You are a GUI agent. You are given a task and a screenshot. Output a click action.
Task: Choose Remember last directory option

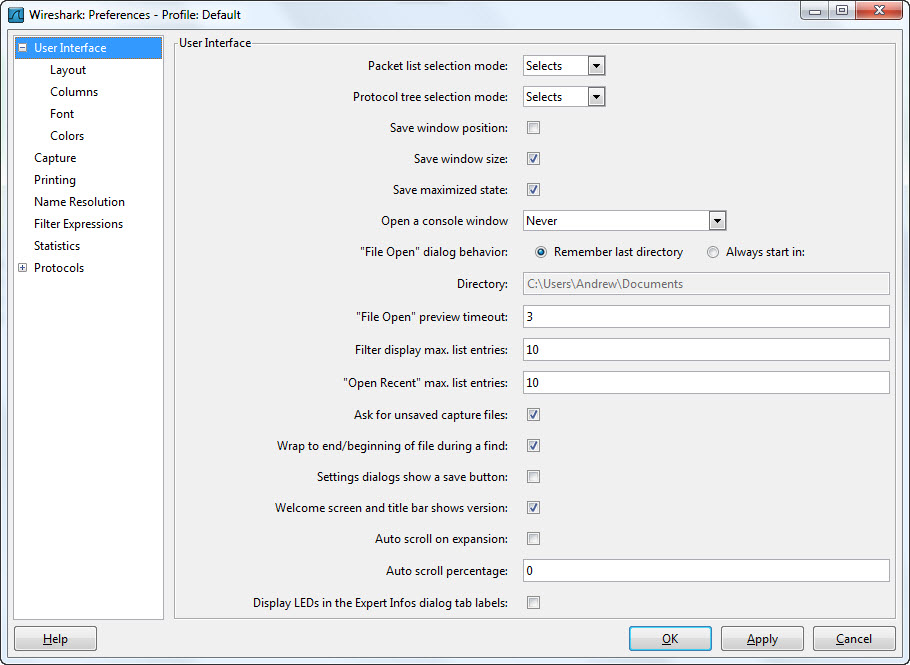click(541, 252)
